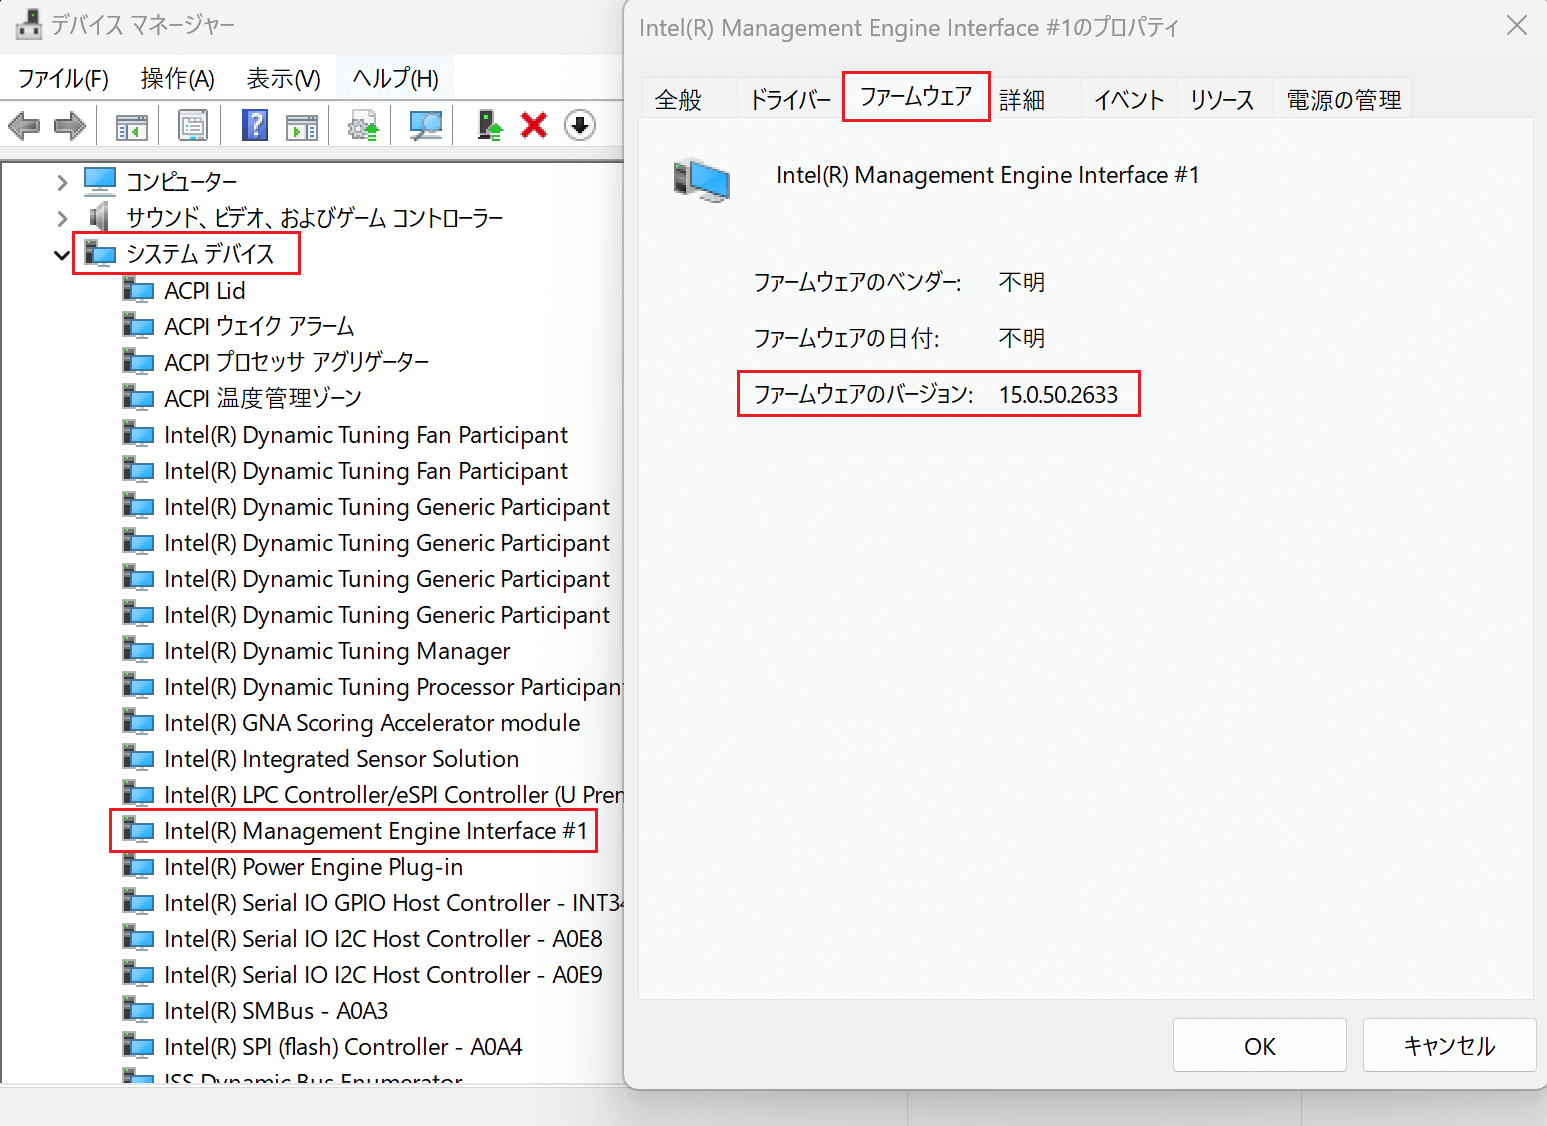Open the 操作(A) menu
This screenshot has width=1547, height=1126.
click(x=178, y=78)
